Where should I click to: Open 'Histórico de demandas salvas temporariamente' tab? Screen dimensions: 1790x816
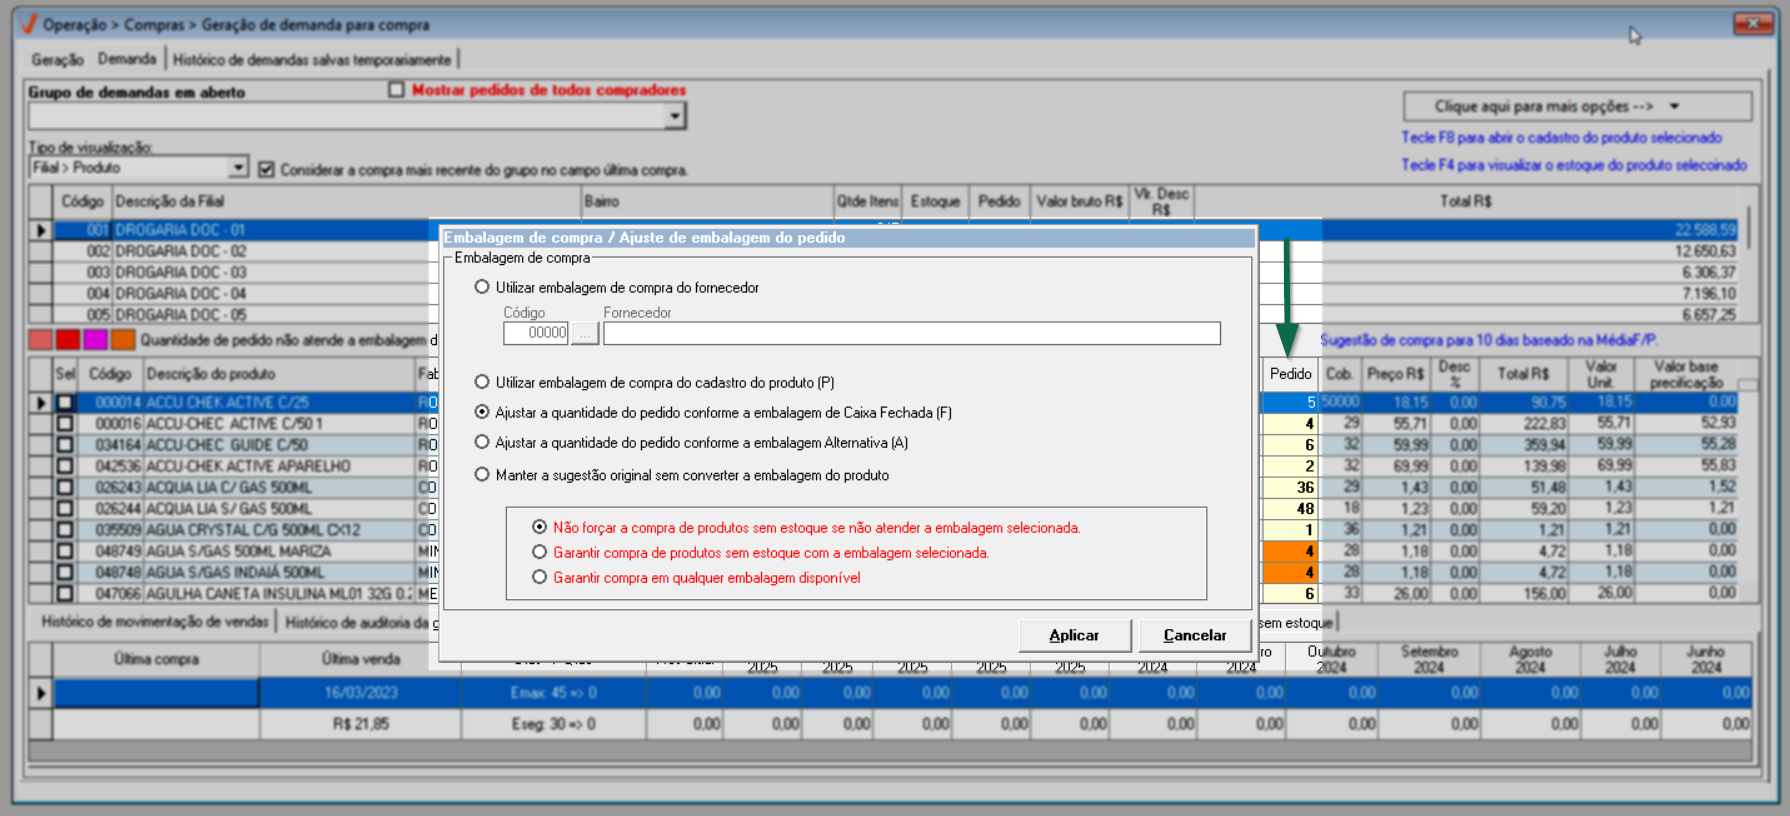(x=312, y=59)
